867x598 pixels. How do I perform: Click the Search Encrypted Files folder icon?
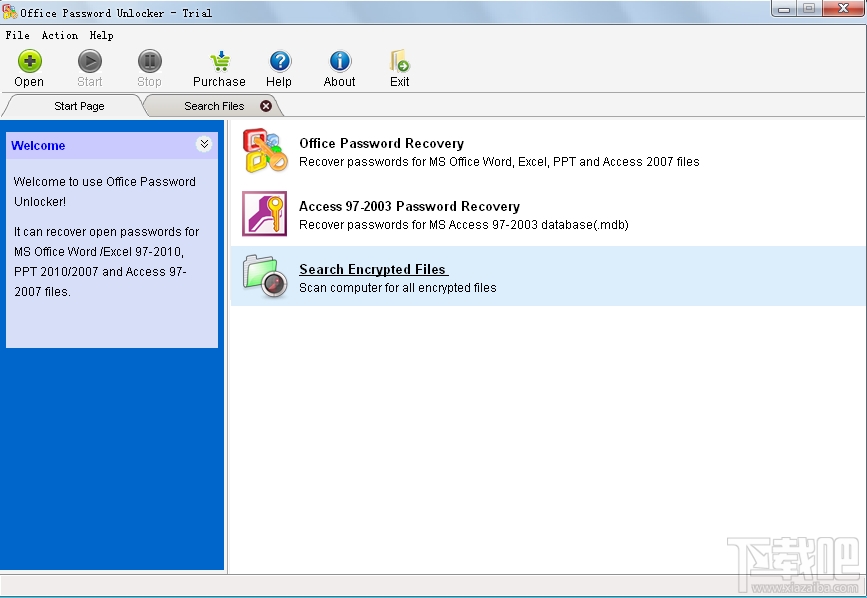pos(263,277)
